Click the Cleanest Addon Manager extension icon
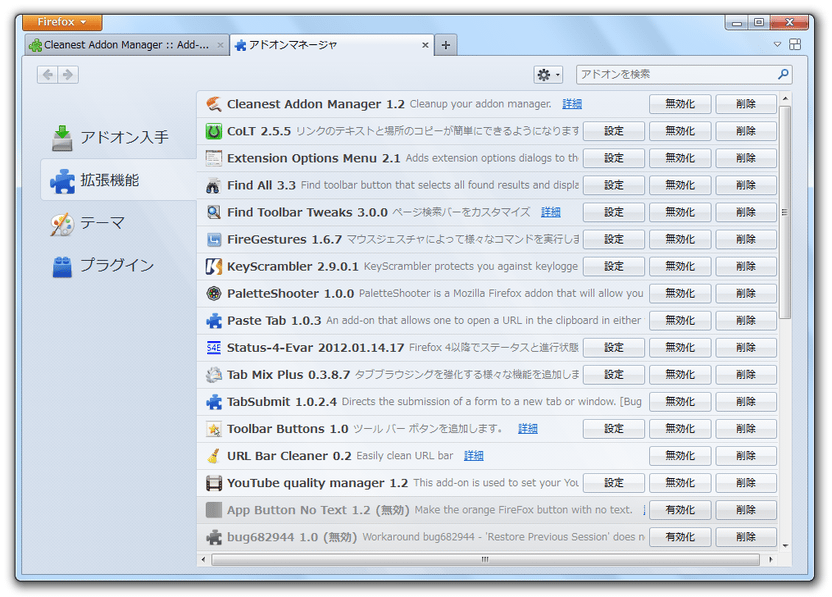 click(x=214, y=104)
